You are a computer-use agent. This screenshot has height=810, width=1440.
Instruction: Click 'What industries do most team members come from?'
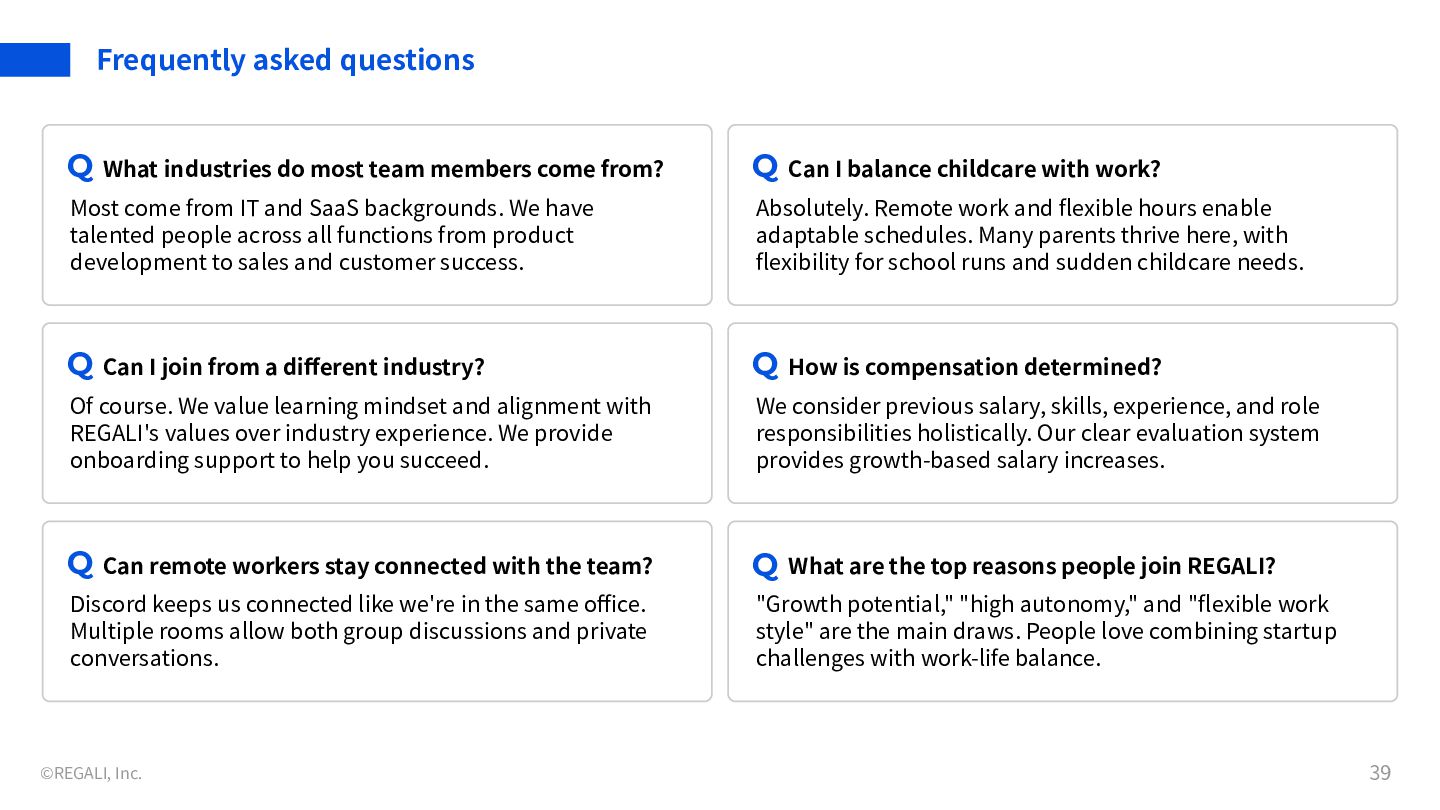(x=383, y=169)
